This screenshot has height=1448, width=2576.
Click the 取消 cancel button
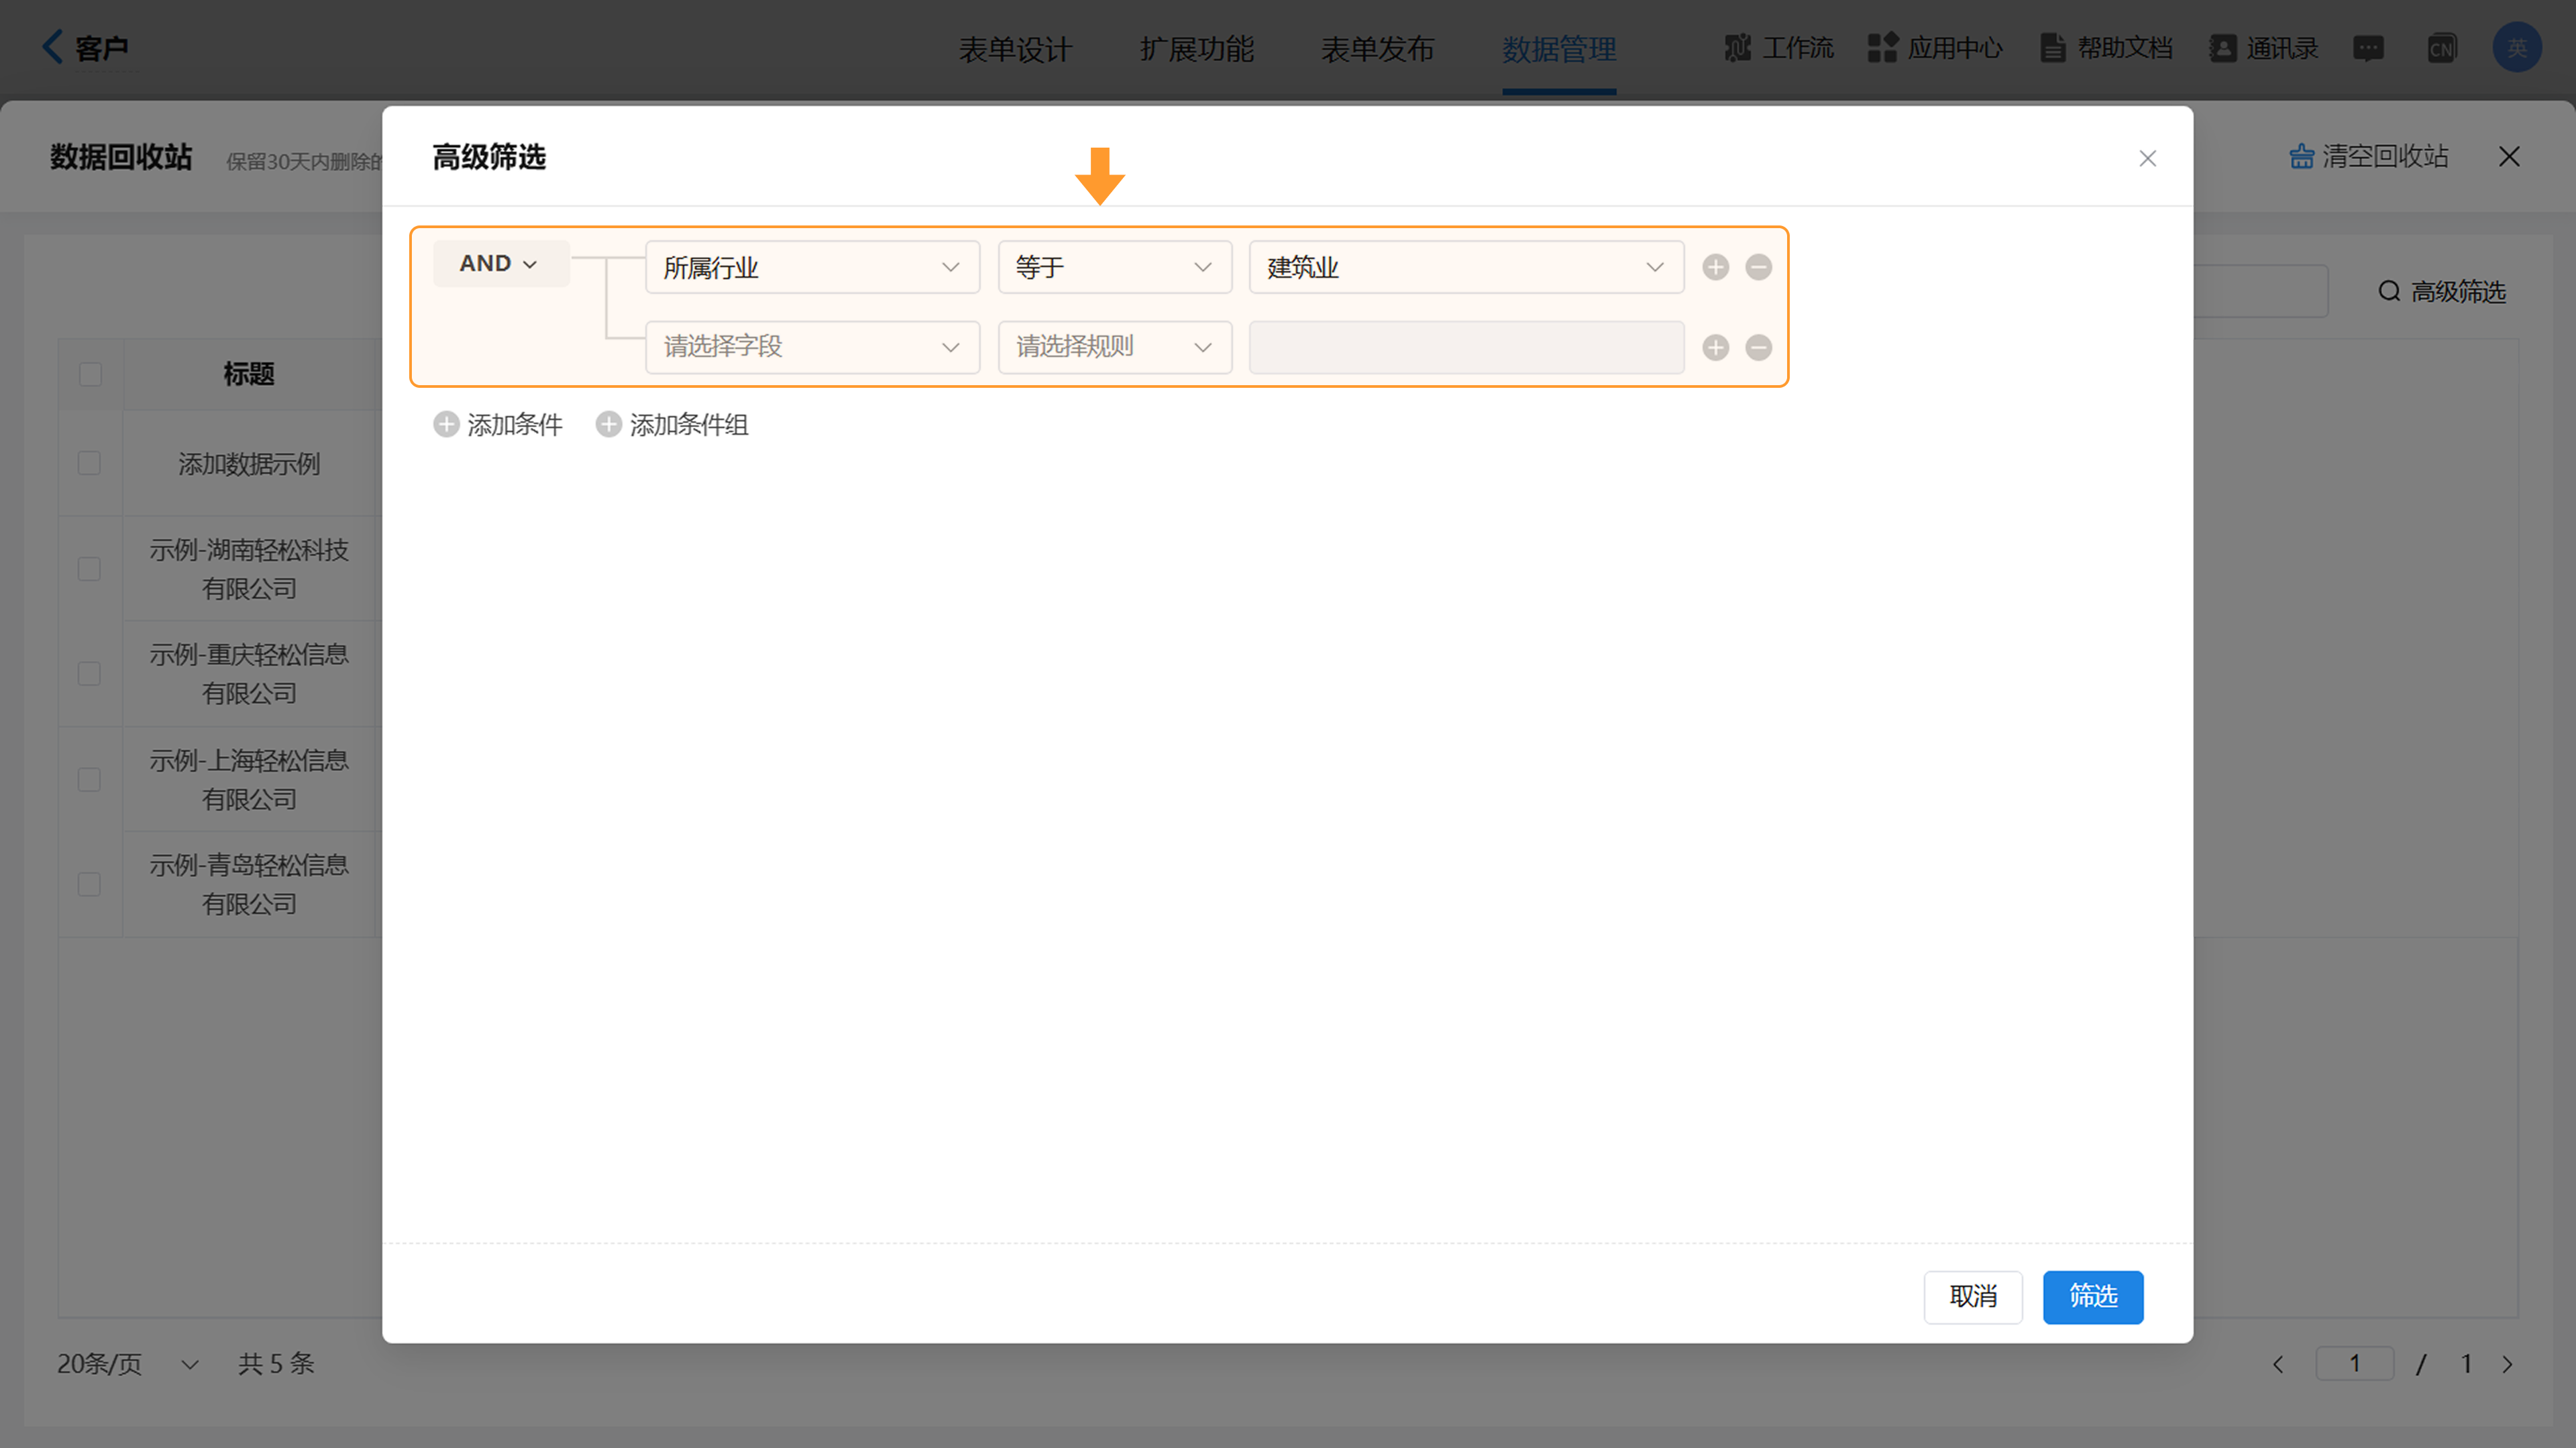click(x=1972, y=1297)
